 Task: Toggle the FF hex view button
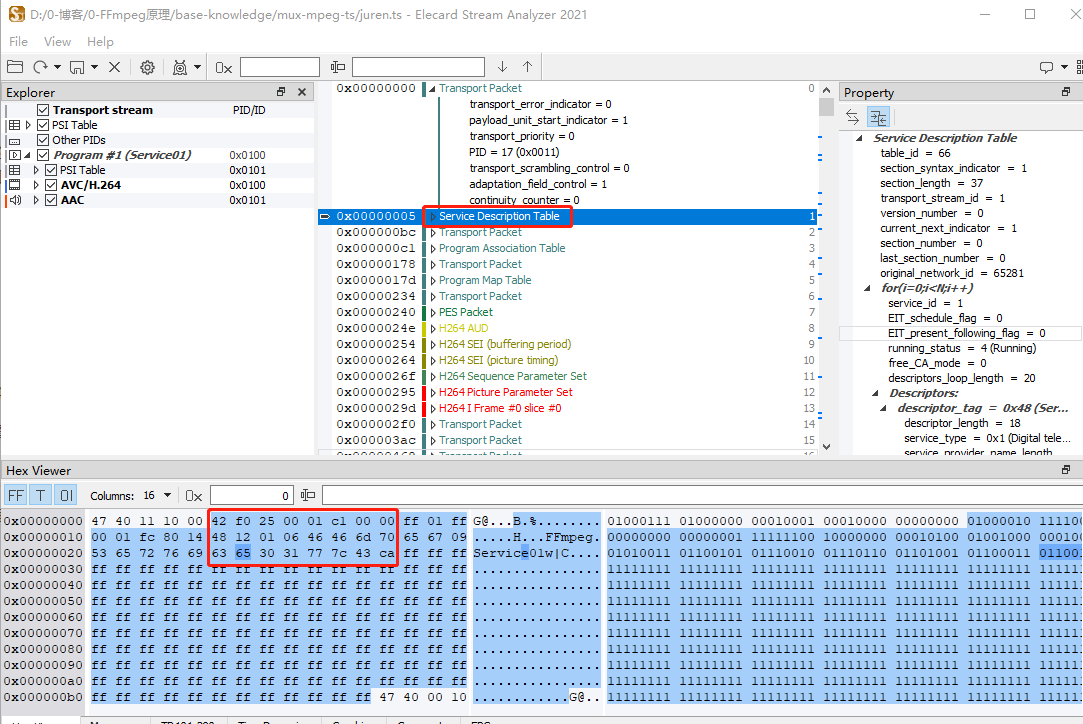tap(16, 495)
